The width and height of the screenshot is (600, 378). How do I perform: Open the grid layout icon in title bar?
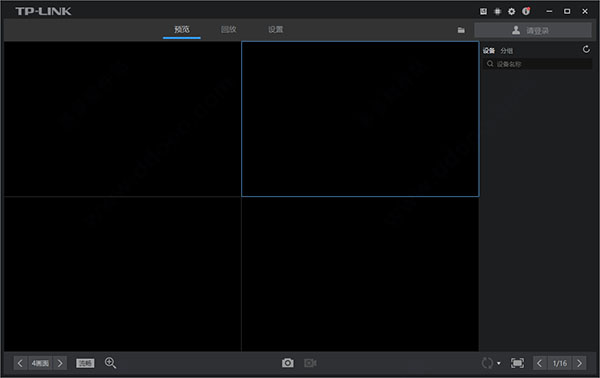[x=497, y=11]
